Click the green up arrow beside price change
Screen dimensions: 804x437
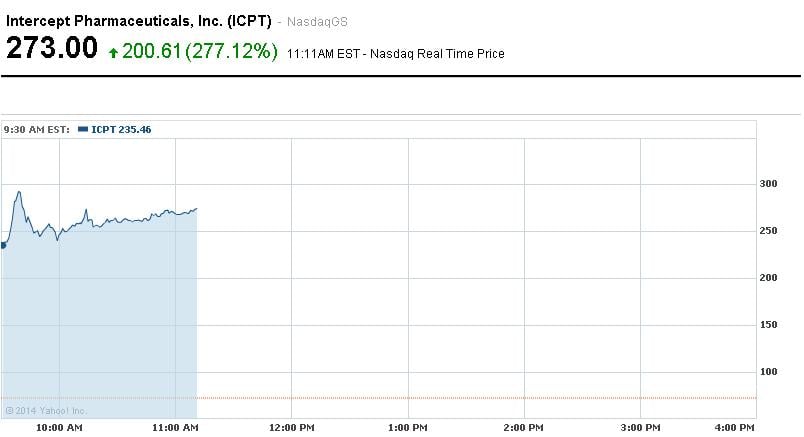point(114,51)
